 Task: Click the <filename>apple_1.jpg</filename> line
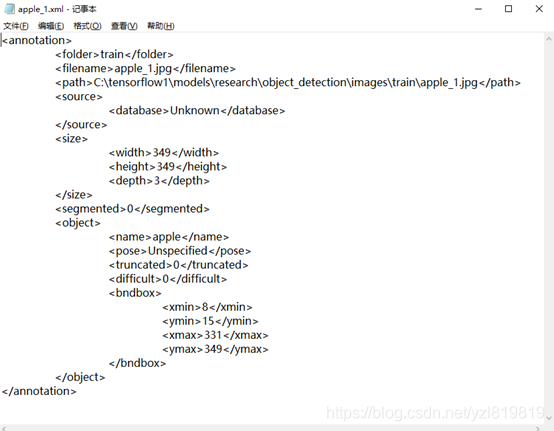tap(145, 69)
